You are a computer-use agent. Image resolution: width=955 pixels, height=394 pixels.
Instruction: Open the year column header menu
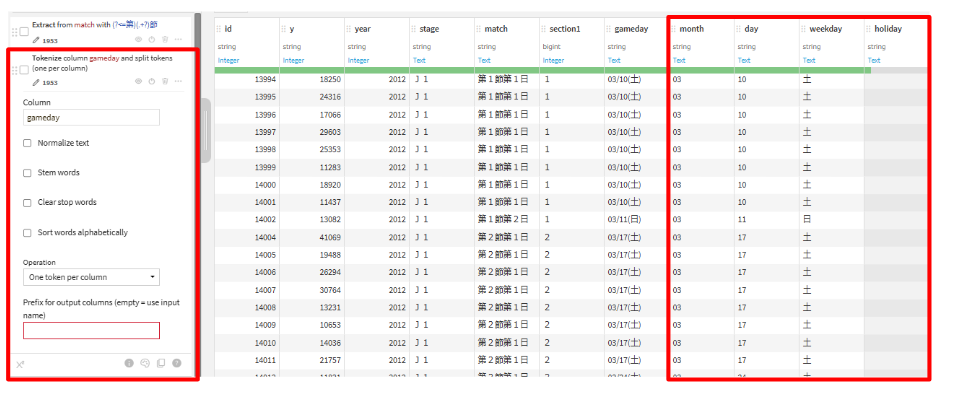pos(362,29)
